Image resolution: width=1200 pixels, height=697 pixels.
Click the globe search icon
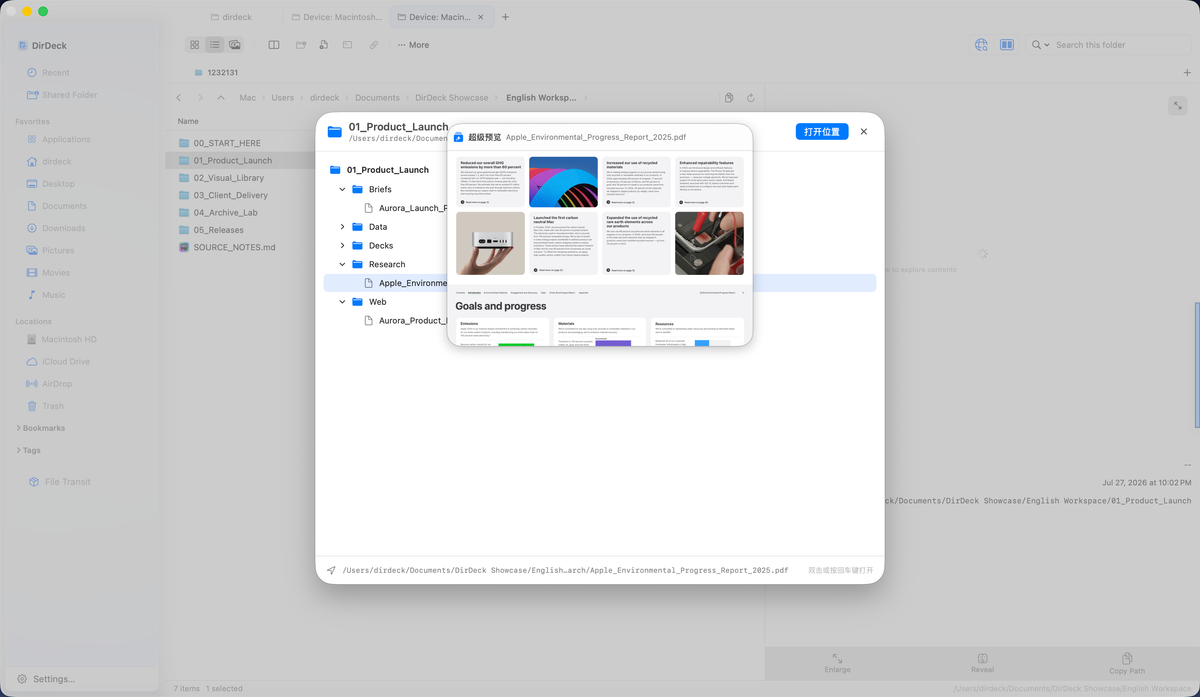click(x=981, y=45)
